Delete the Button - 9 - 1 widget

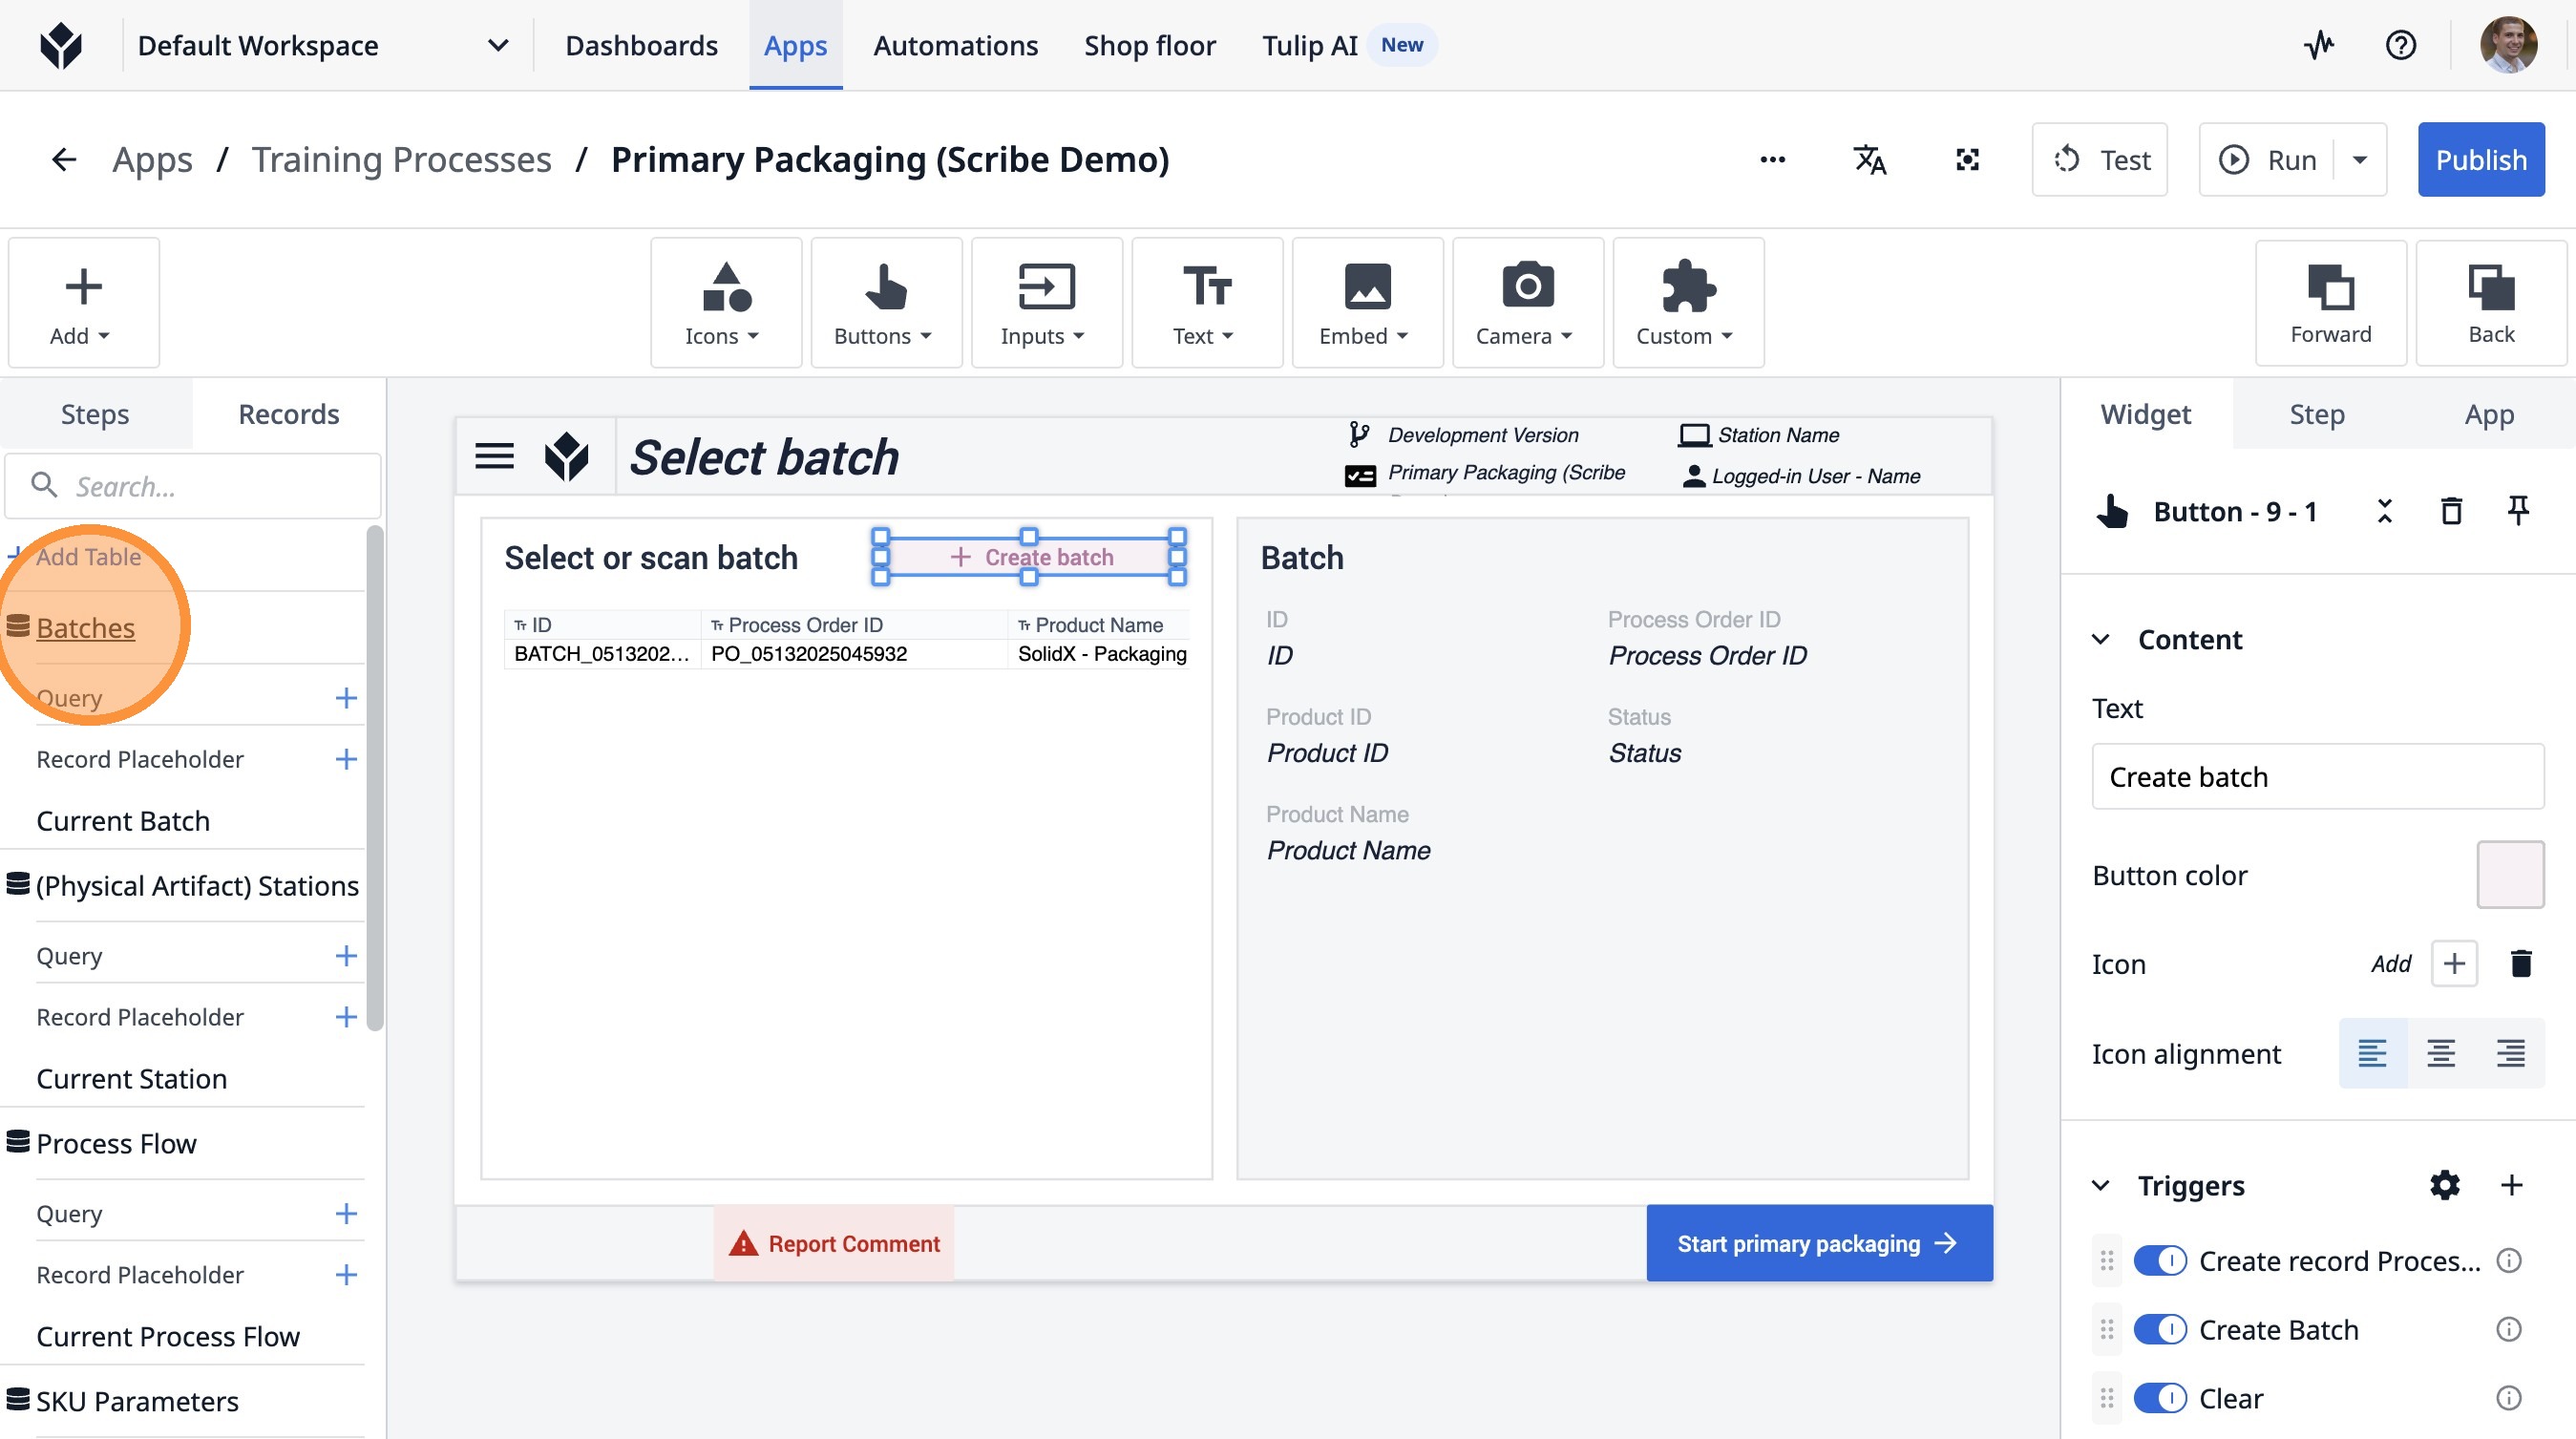pyautogui.click(x=2451, y=512)
